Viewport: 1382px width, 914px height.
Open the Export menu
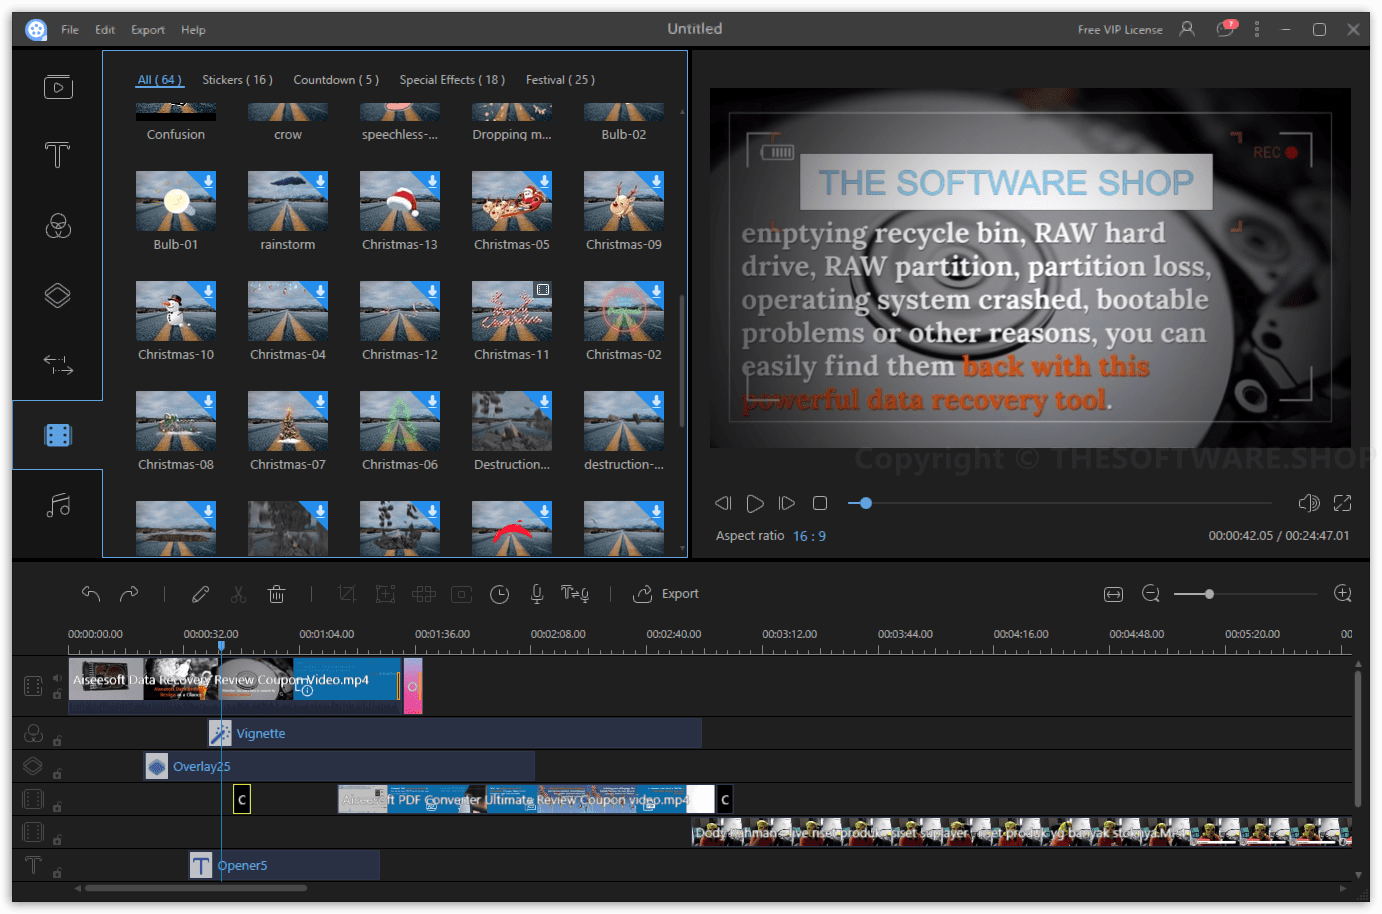[148, 30]
